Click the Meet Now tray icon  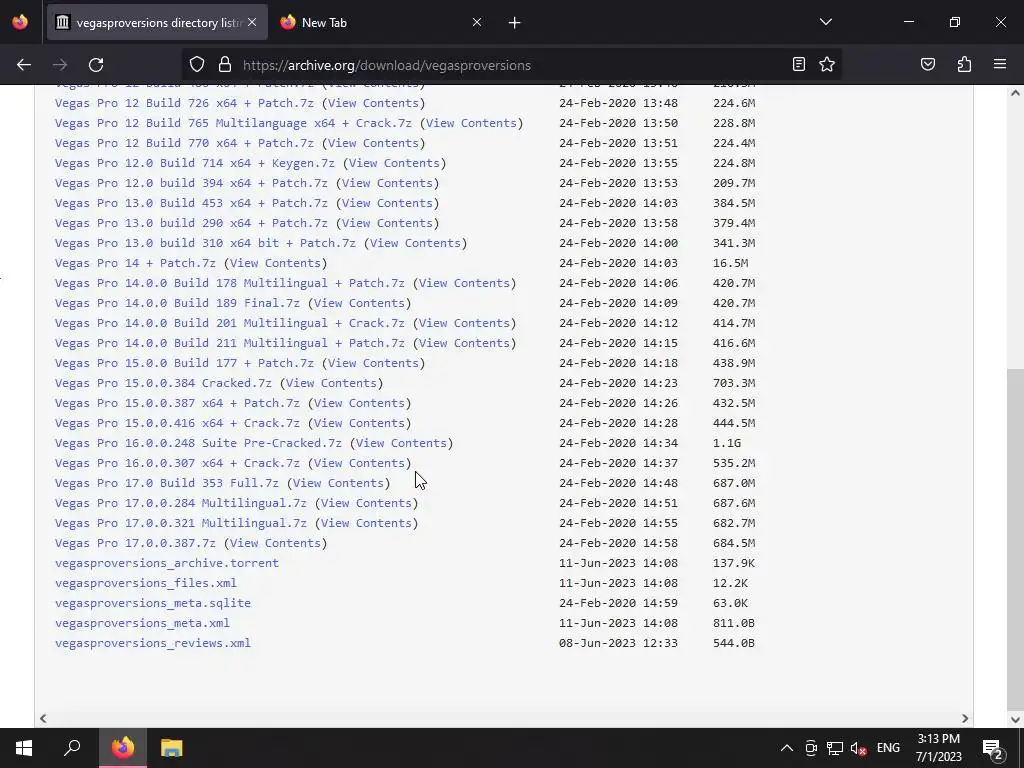click(811, 748)
